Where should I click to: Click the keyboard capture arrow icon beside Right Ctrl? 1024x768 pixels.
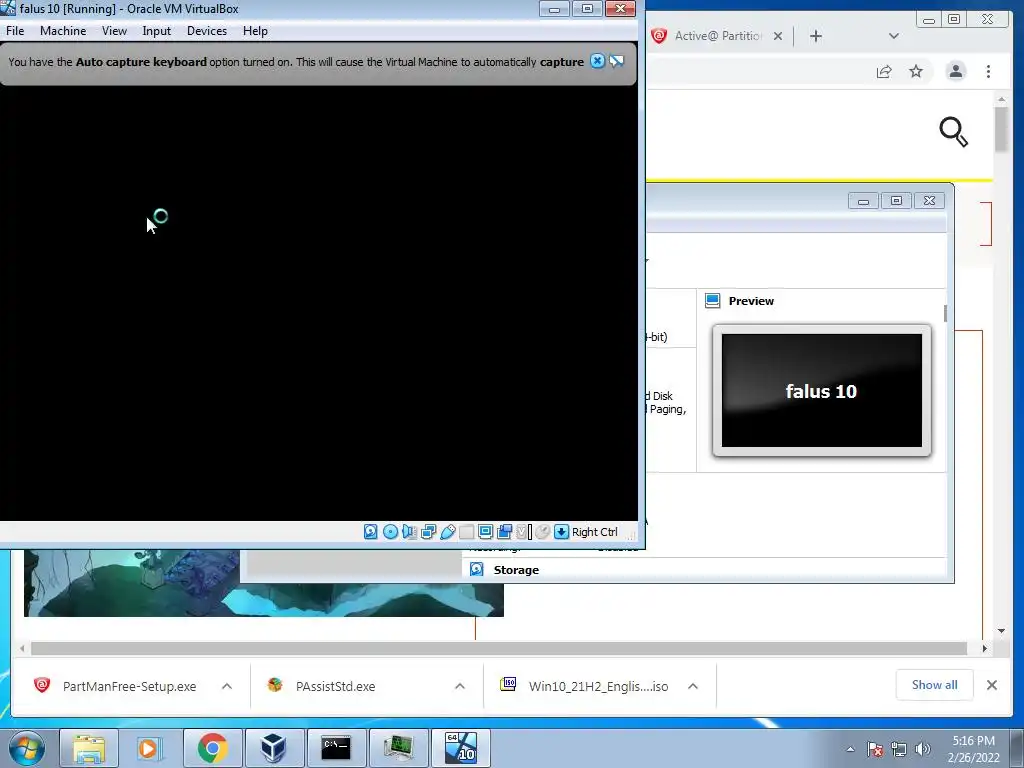(x=562, y=532)
